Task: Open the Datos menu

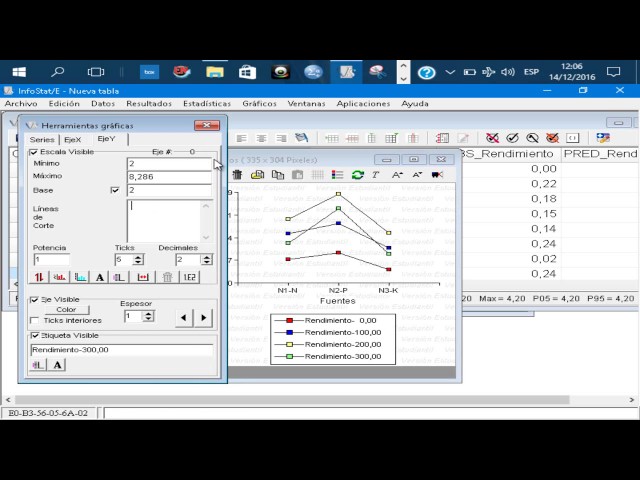Action: [x=103, y=104]
